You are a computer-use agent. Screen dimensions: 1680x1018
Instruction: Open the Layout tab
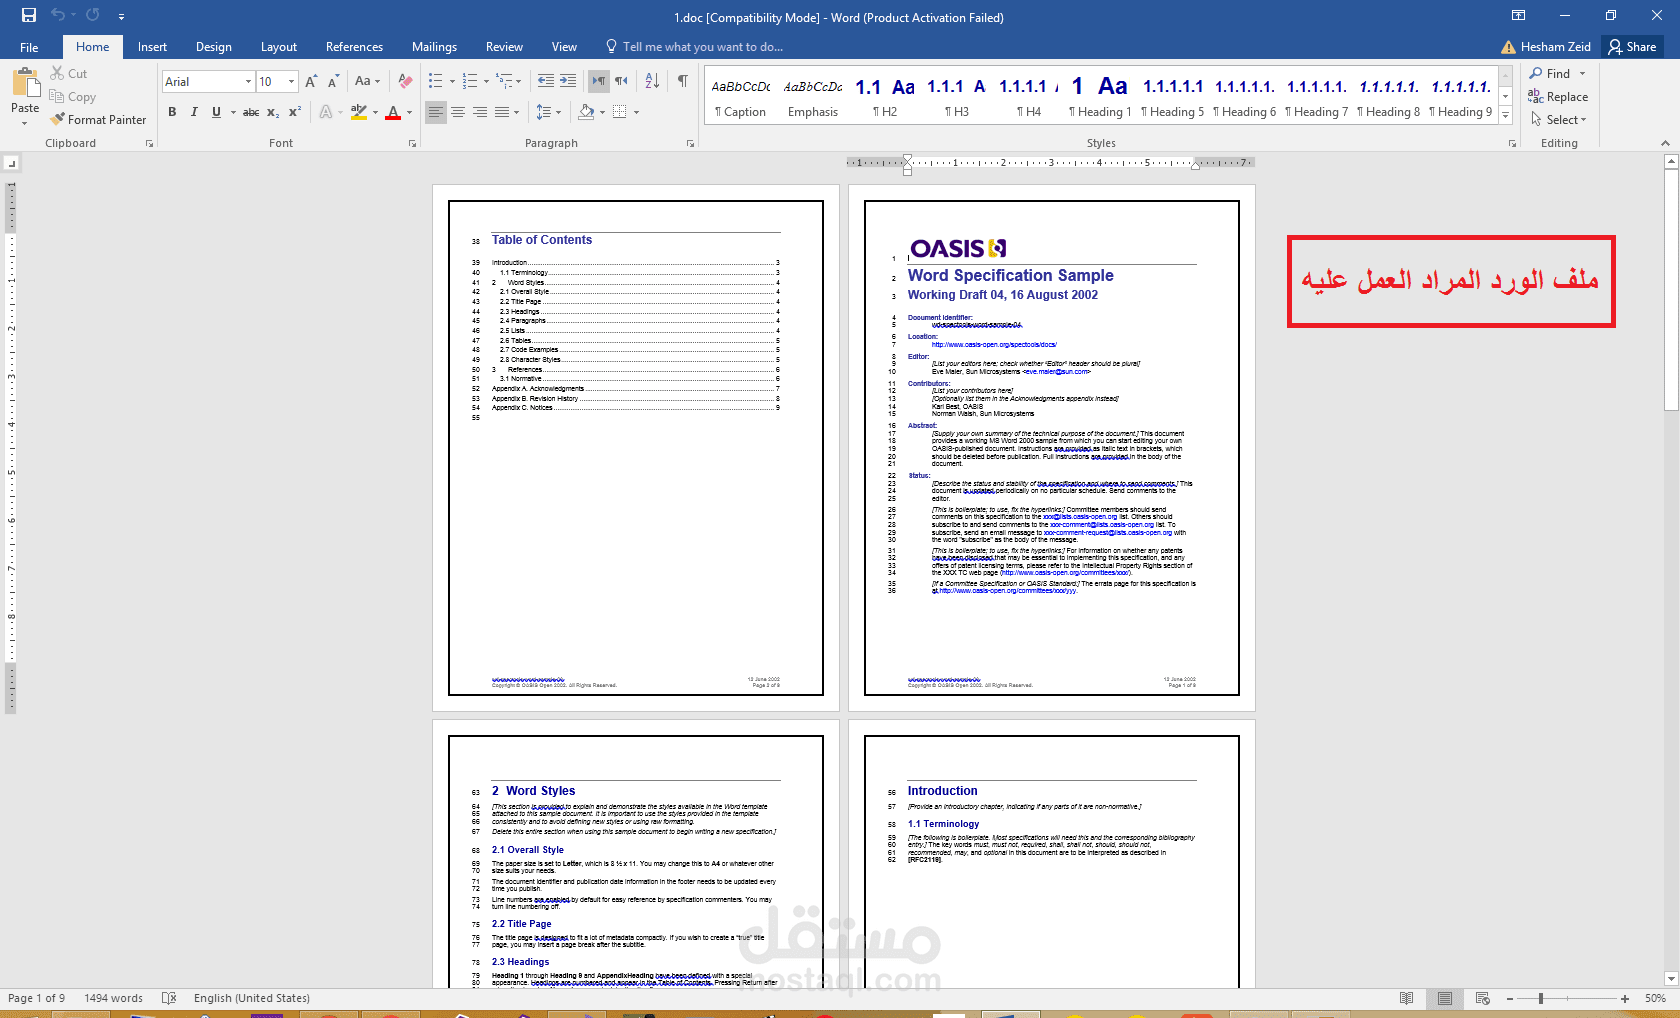tap(279, 47)
